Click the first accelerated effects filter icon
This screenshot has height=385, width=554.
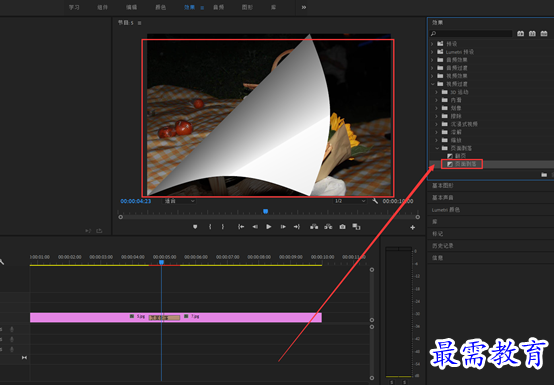pos(520,34)
